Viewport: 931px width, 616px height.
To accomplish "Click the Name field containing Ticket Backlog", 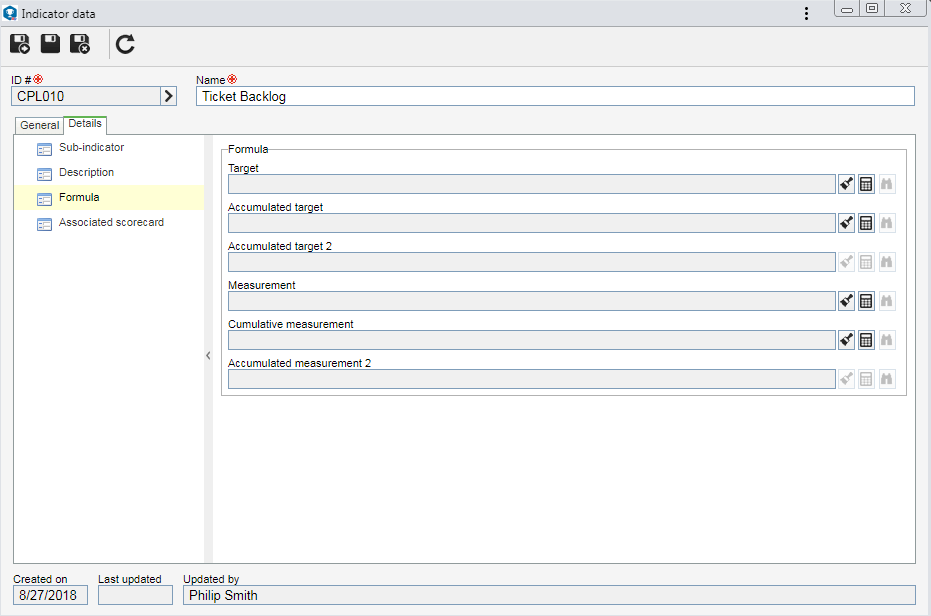I will pos(555,96).
